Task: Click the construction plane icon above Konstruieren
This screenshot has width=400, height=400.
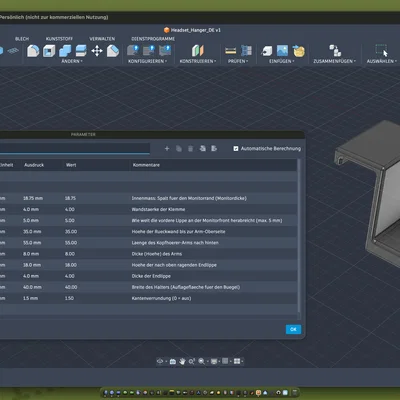Action: tap(198, 51)
